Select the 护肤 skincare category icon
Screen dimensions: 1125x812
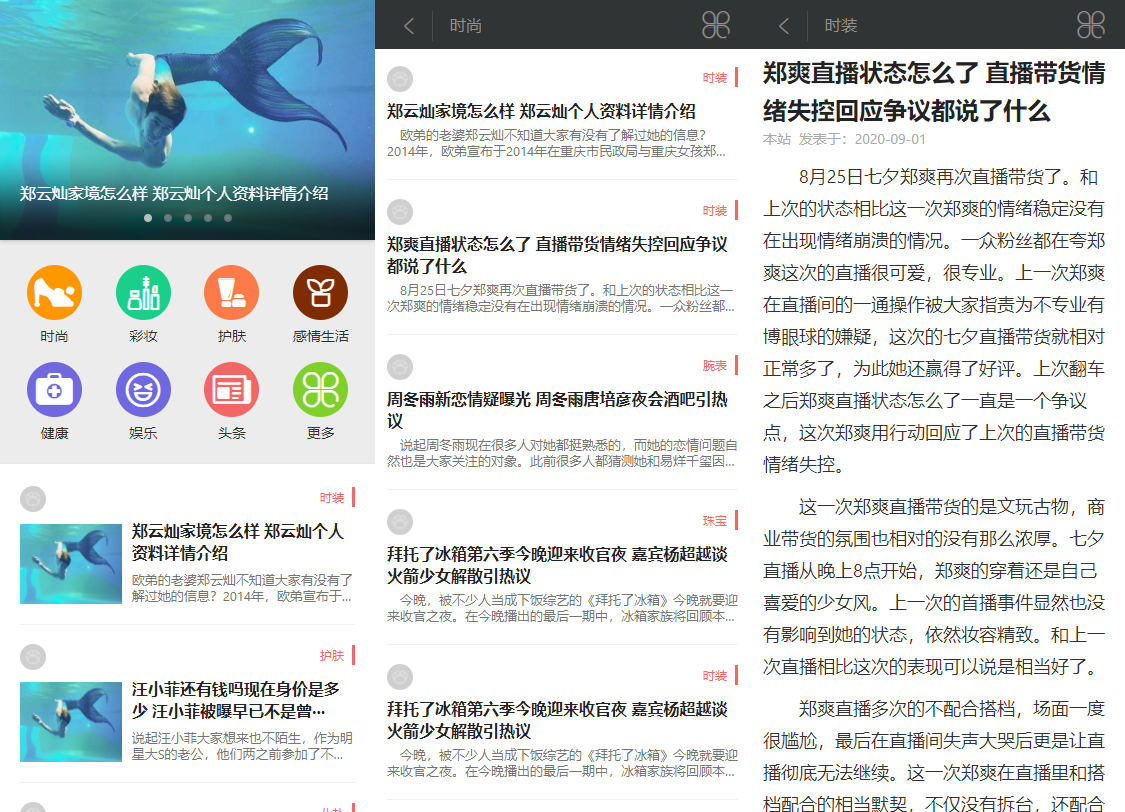tap(232, 293)
